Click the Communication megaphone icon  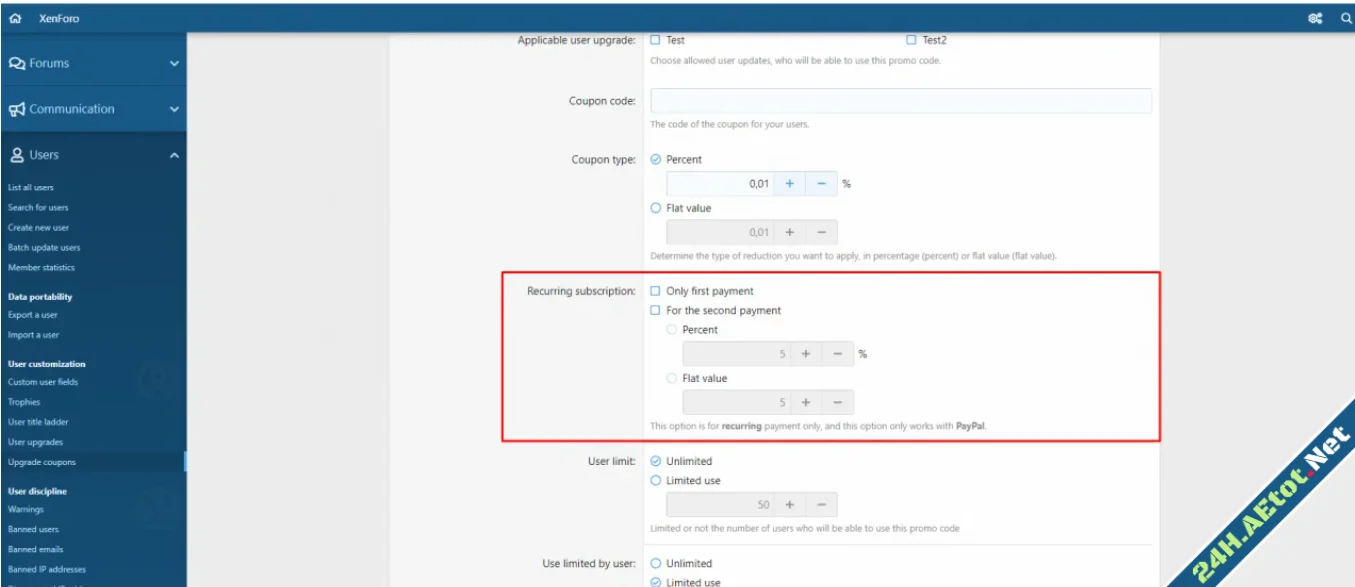click(x=17, y=110)
